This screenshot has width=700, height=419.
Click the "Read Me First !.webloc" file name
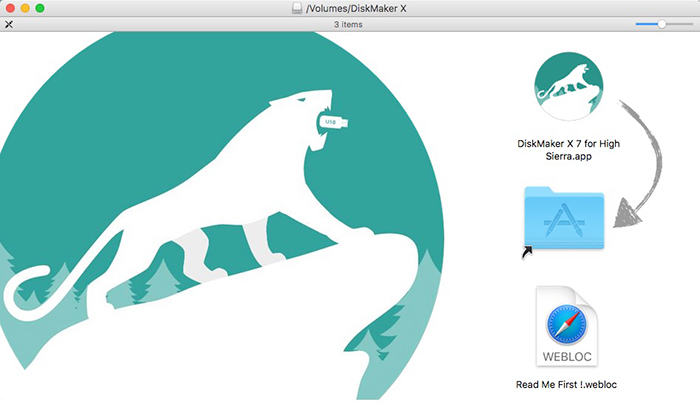(567, 384)
